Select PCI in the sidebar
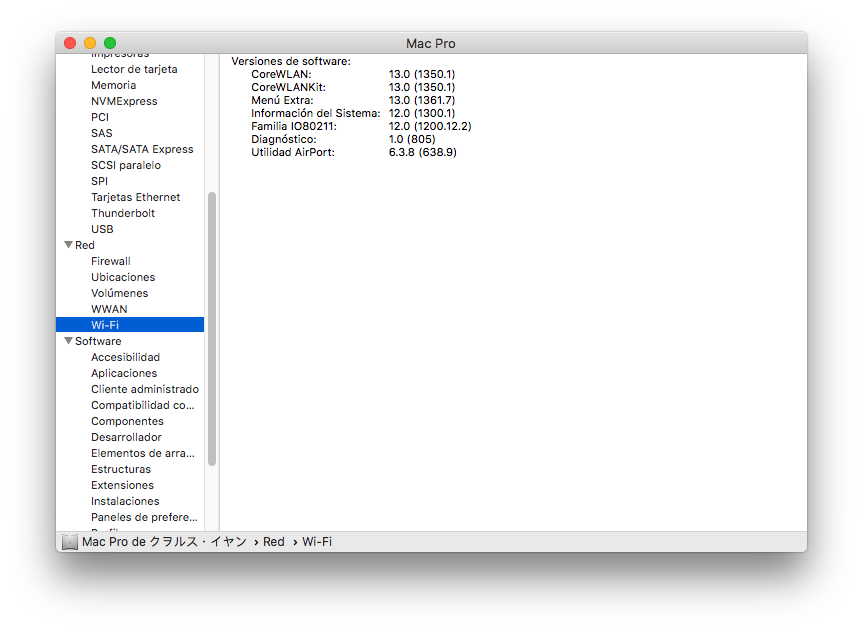Screen dimensions: 863x632 [x=100, y=117]
